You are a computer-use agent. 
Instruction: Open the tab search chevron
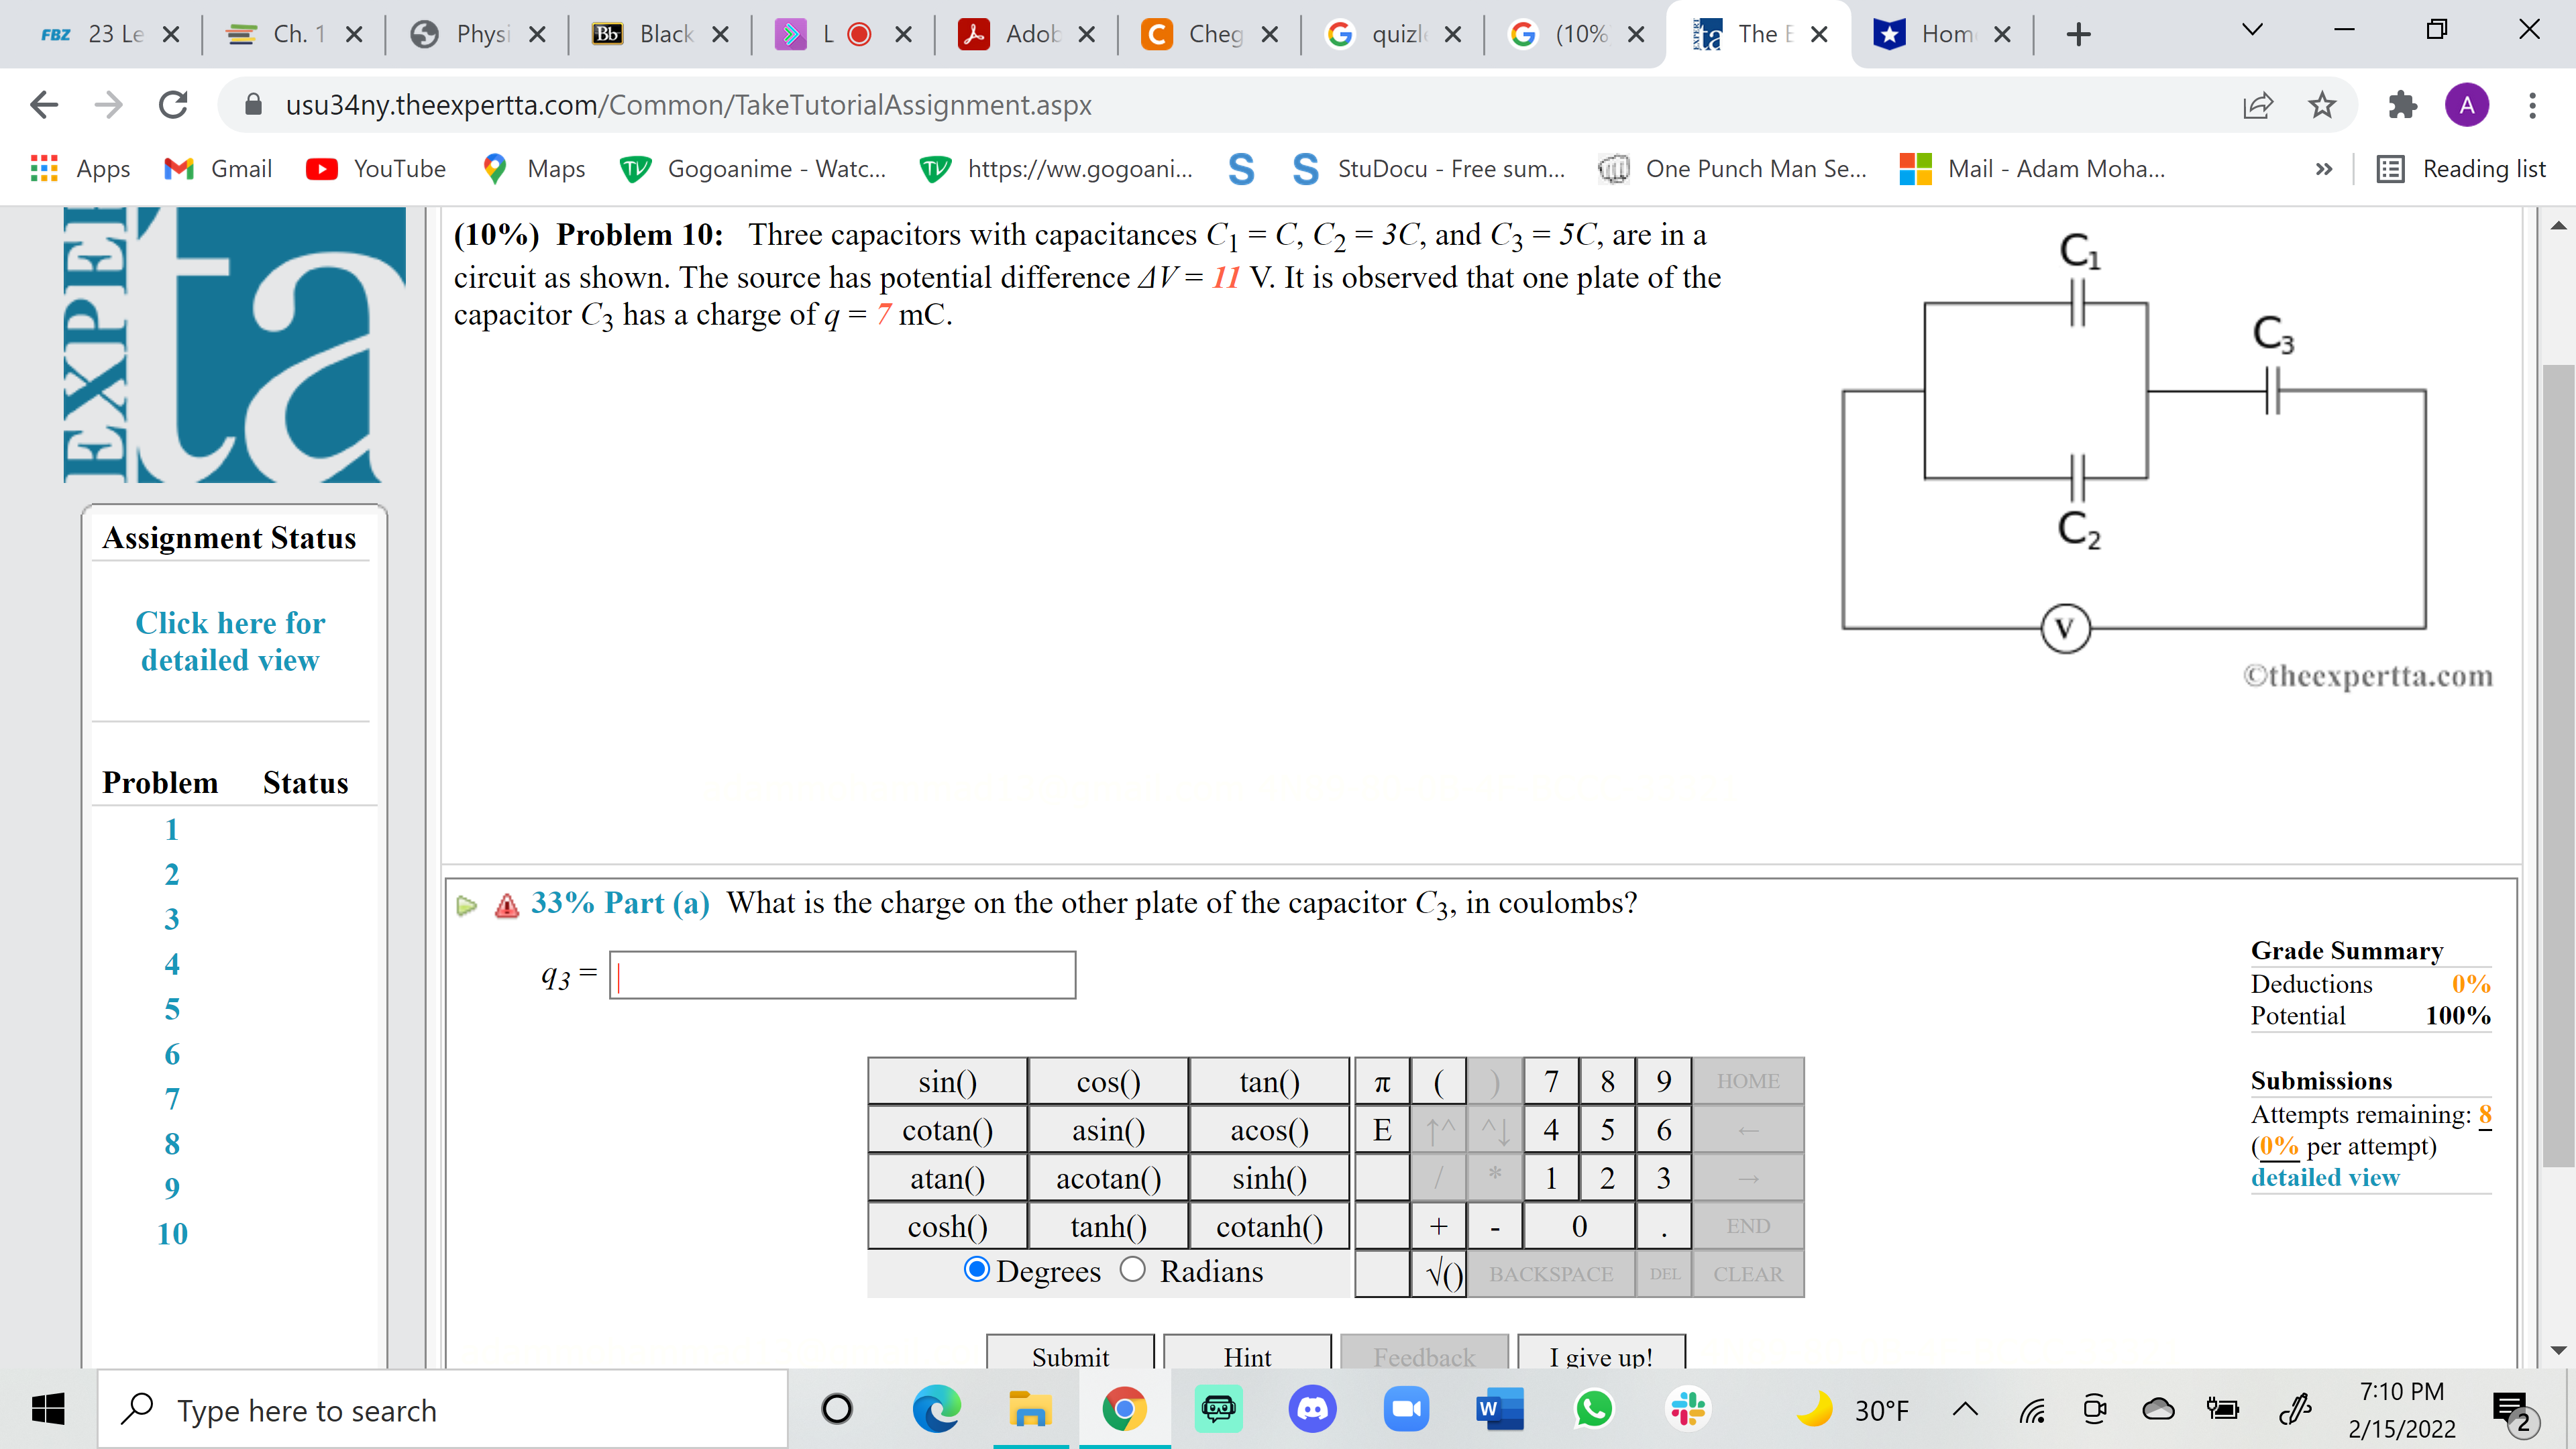(x=2252, y=31)
